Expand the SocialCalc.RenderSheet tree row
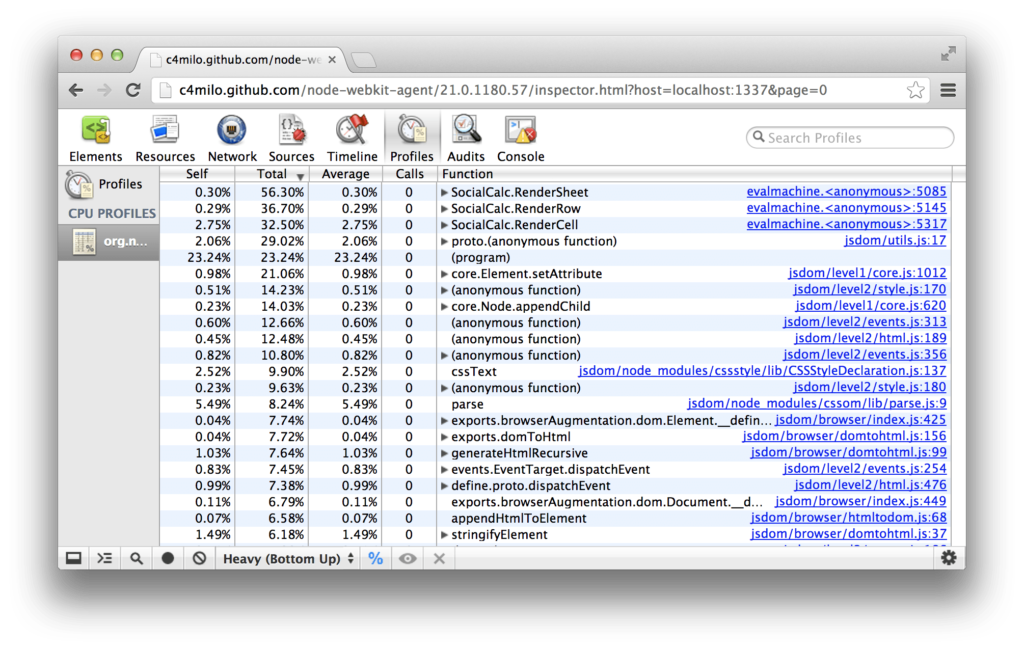This screenshot has height=650, width=1024. 443,192
